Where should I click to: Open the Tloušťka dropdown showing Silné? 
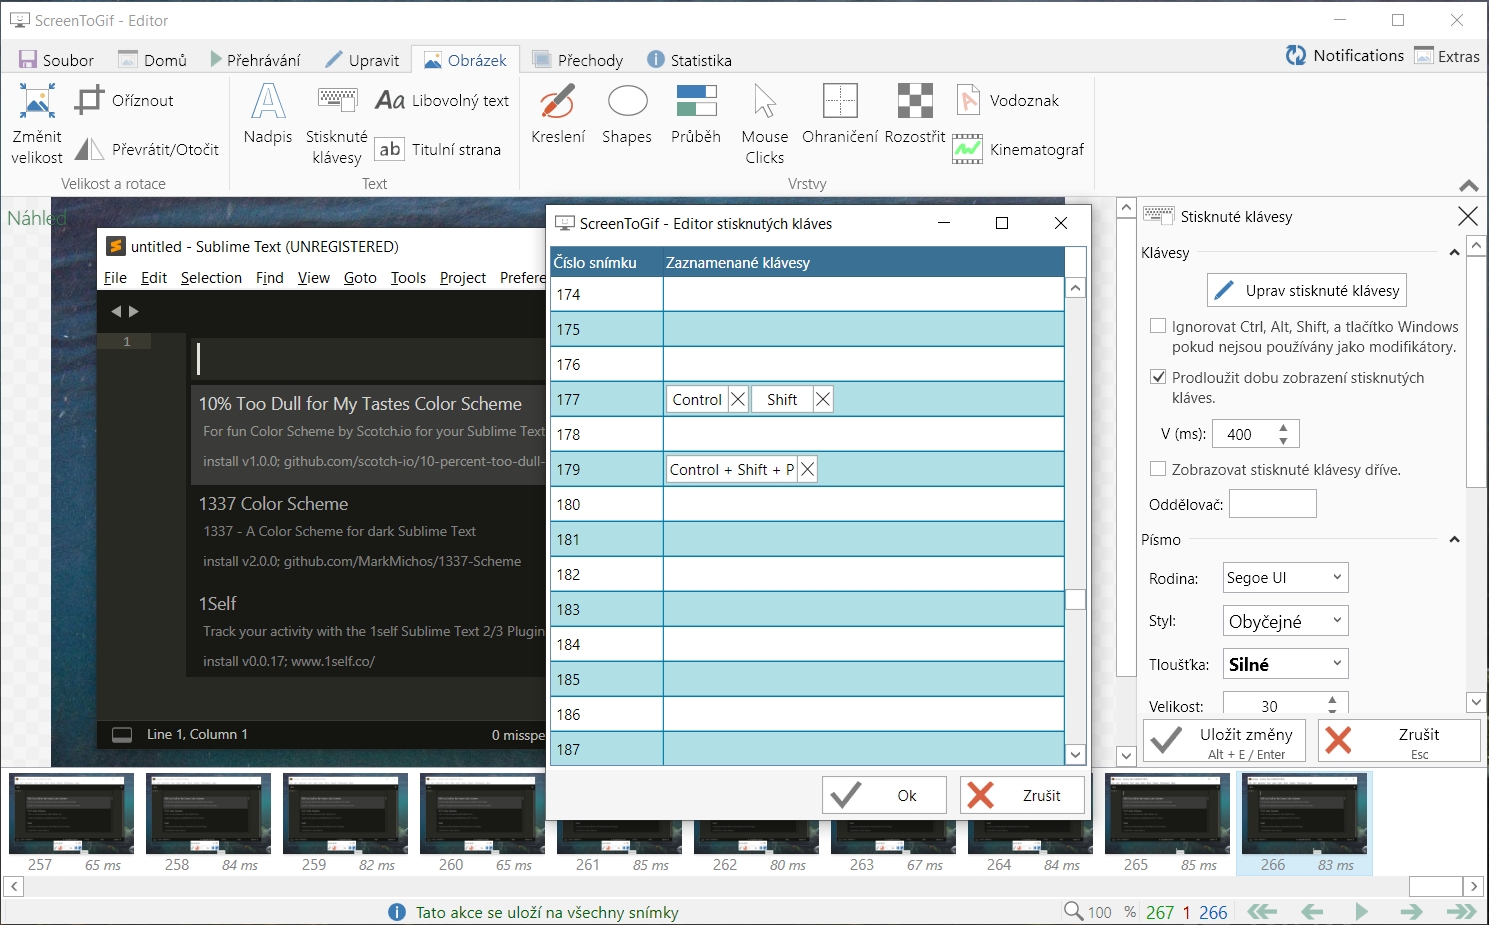click(1285, 664)
